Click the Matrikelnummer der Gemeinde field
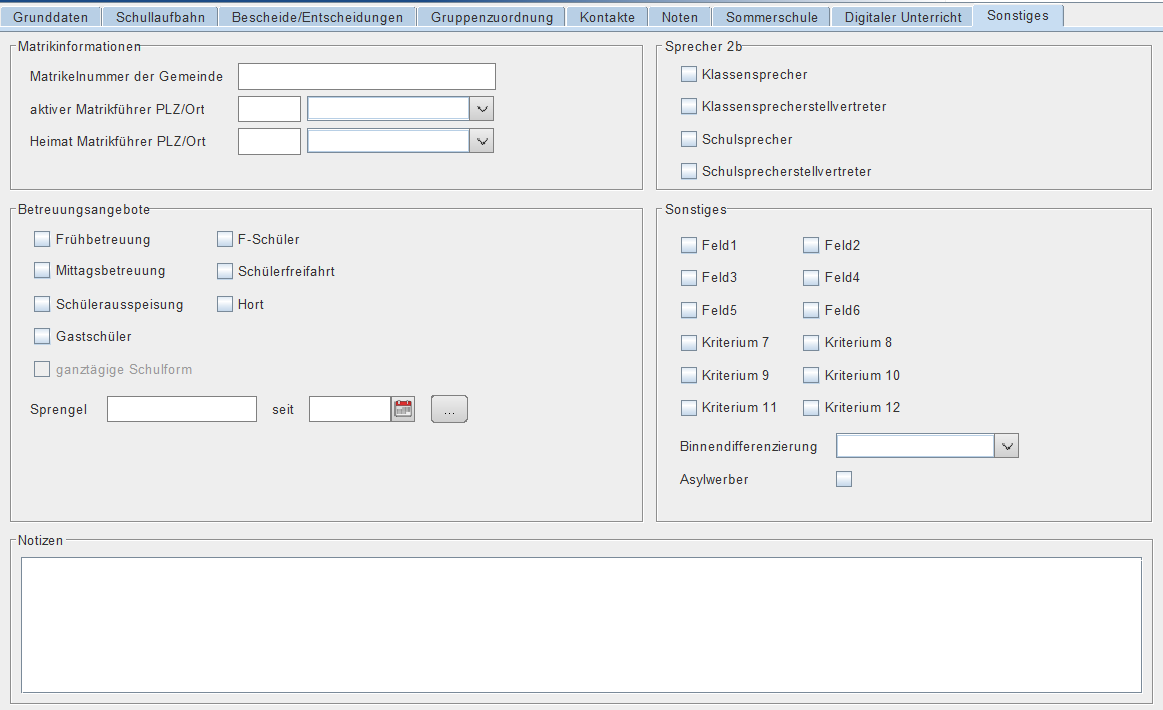This screenshot has height=710, width=1163. coord(366,76)
